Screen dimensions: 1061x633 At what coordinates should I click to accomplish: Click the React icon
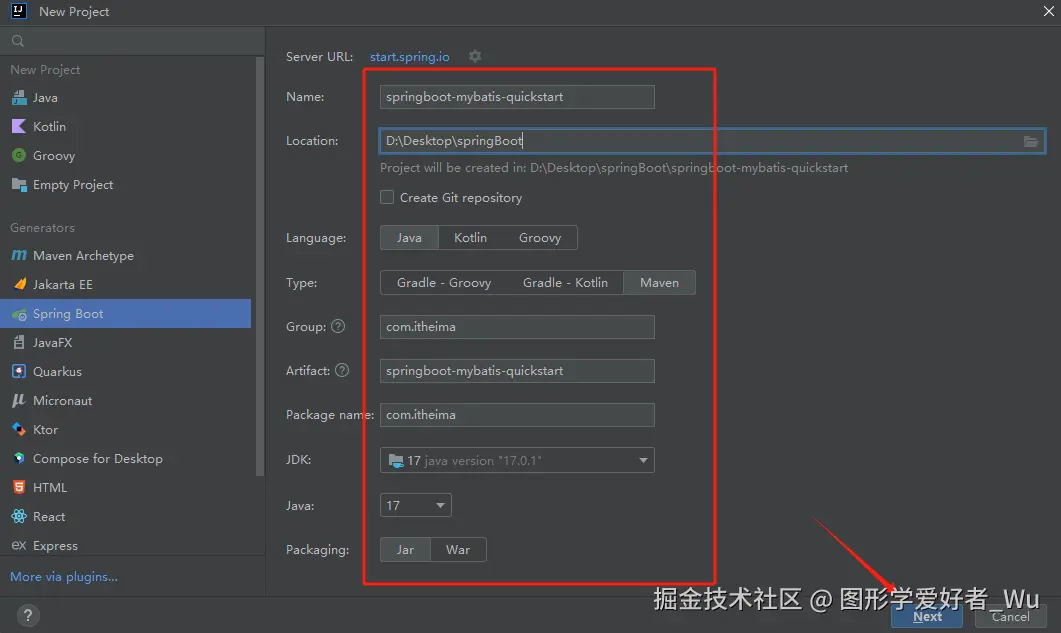[19, 517]
